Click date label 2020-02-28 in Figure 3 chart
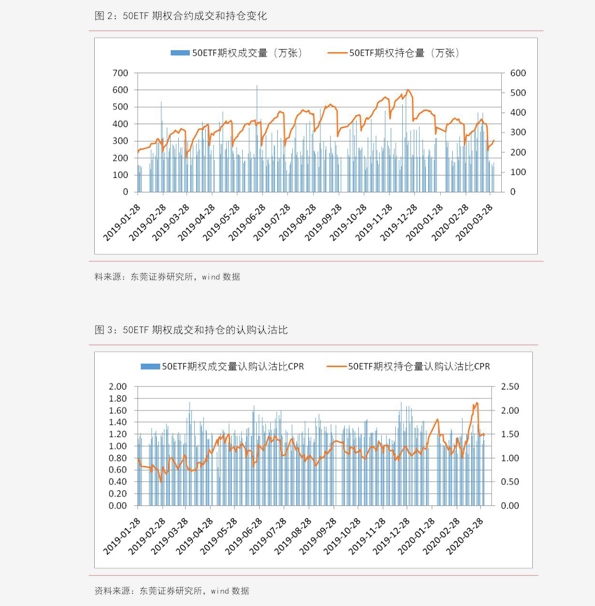 pos(441,536)
